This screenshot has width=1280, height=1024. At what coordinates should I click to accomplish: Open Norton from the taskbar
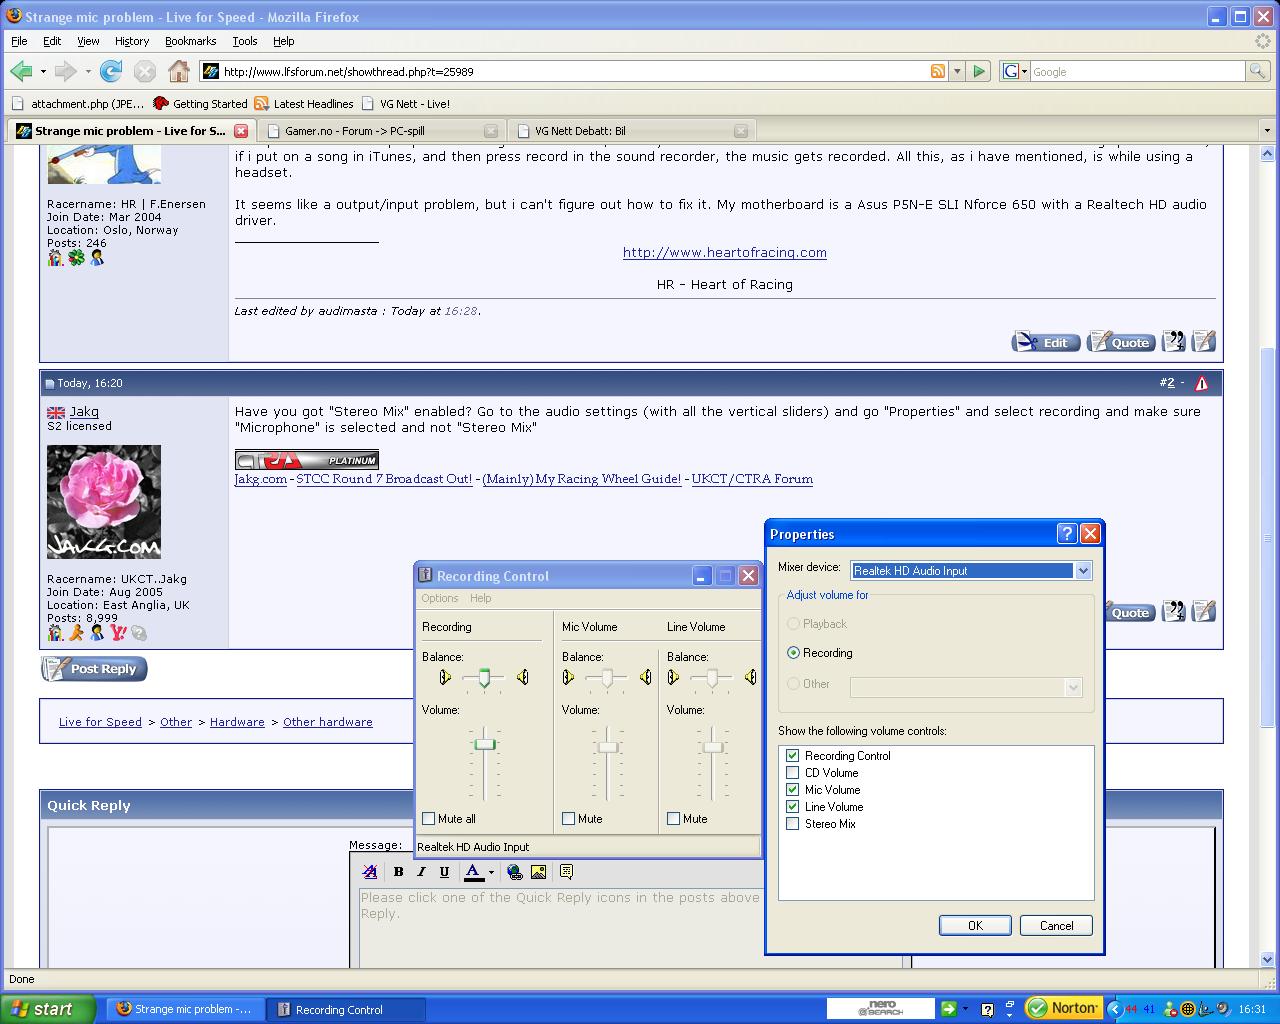tap(1063, 1008)
